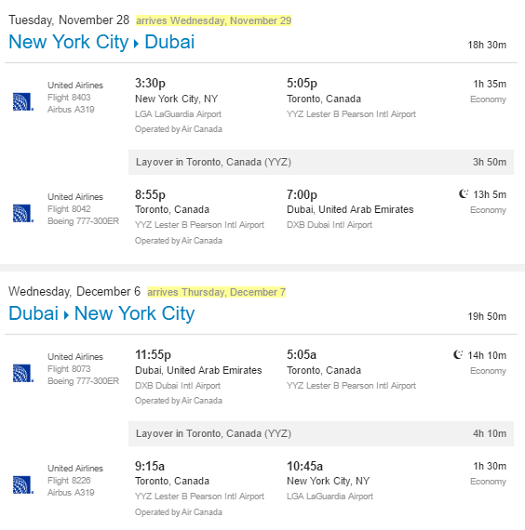Click DXB Dubai Intl Airport arrival text
Screen dimensions: 525x530
coord(329,225)
